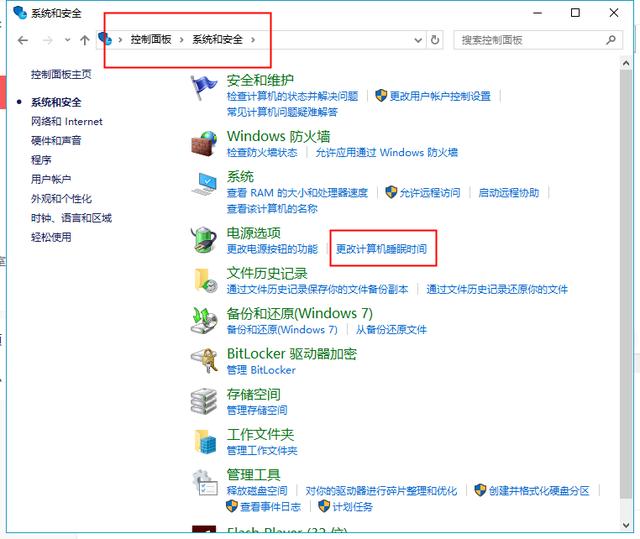Click the 电源选项 battery plug icon
The image size is (640, 539).
click(x=204, y=240)
